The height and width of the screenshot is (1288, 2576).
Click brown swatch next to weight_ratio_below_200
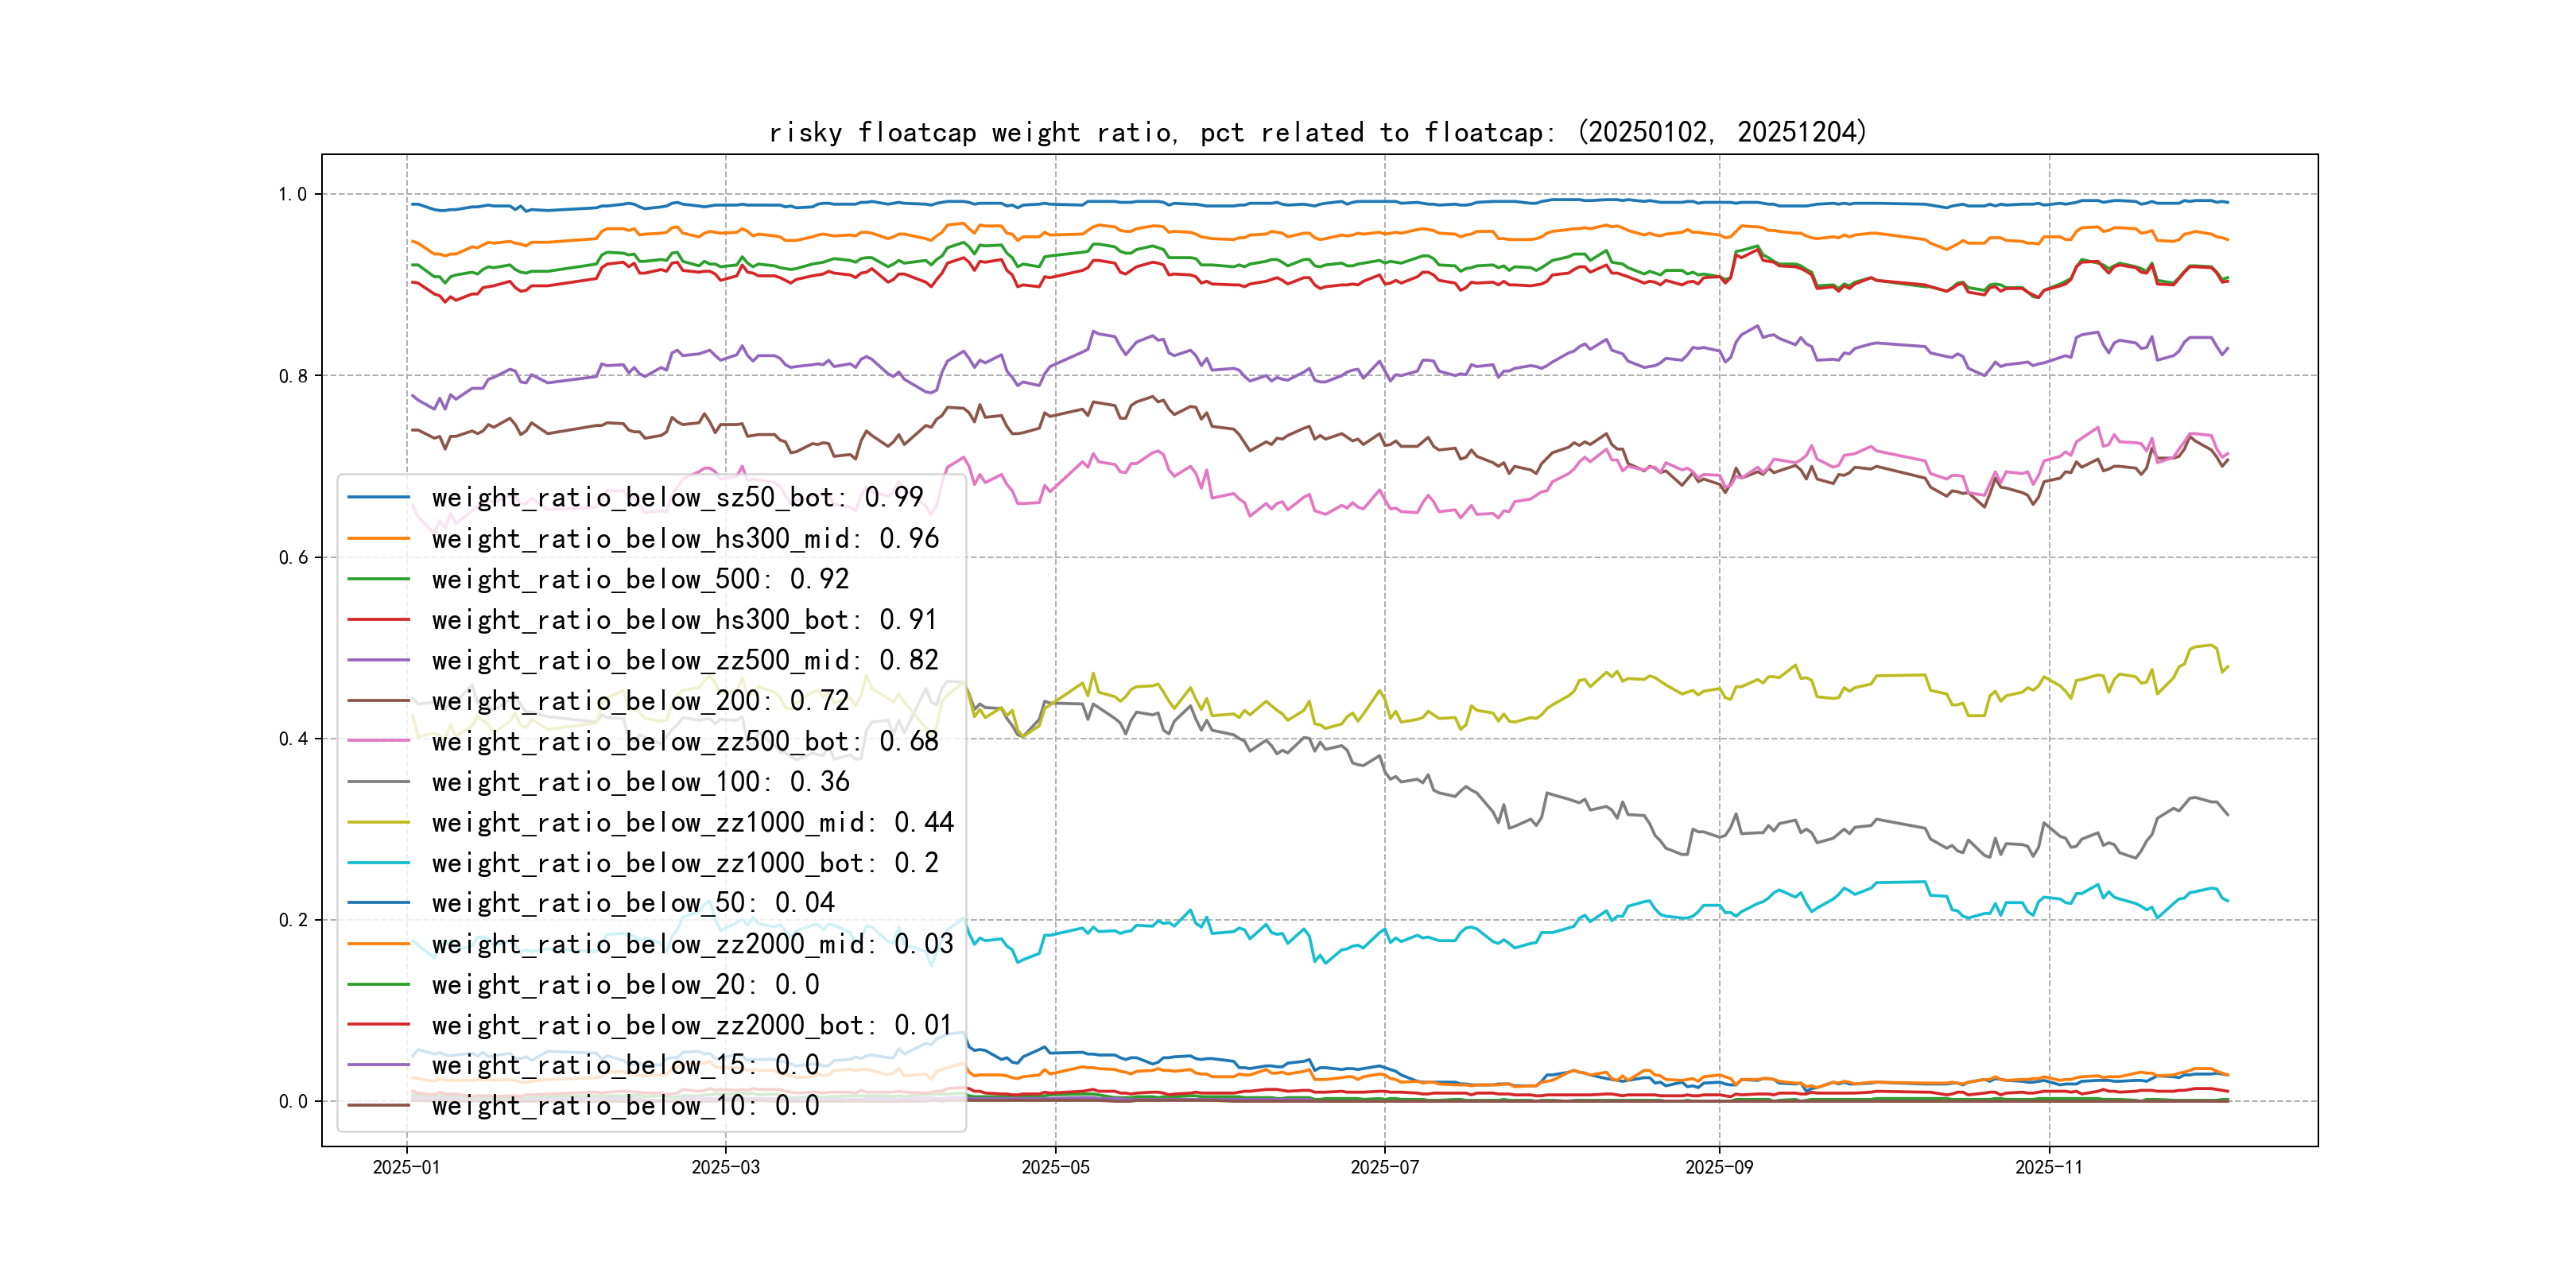coord(378,701)
